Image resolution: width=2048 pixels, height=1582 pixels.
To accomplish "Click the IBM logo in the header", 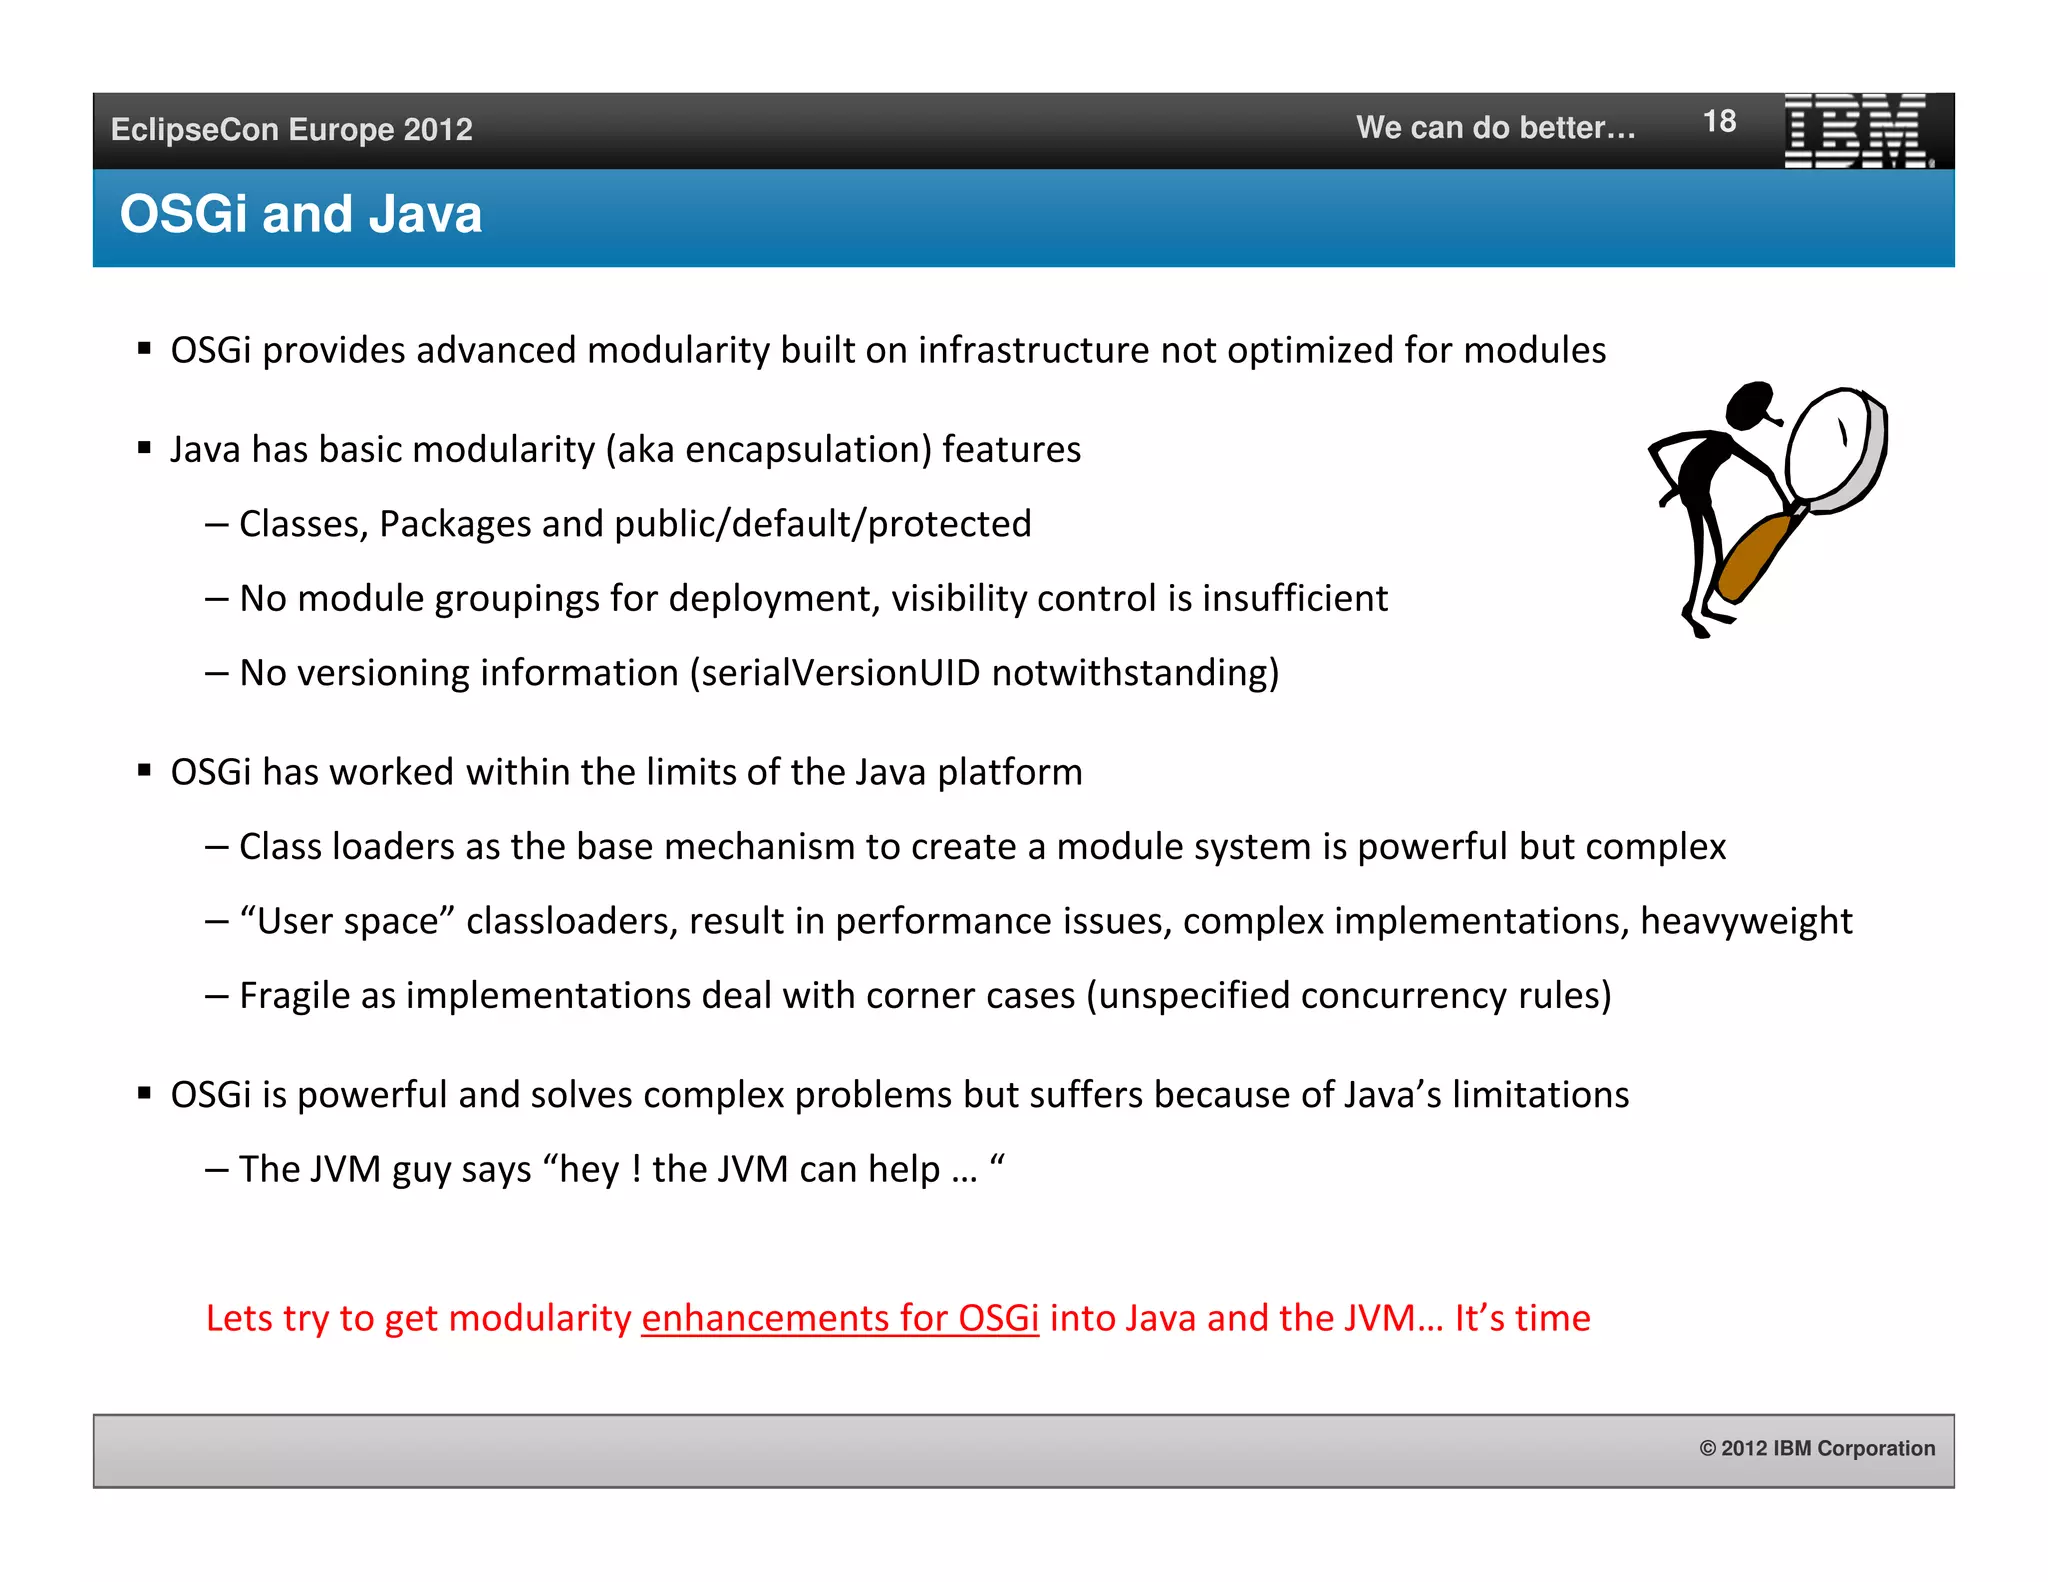I will (x=1858, y=131).
